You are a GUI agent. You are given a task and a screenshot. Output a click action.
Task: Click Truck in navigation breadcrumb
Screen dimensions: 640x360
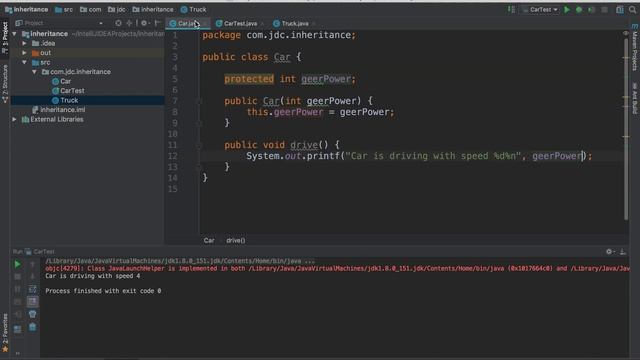coord(193,9)
